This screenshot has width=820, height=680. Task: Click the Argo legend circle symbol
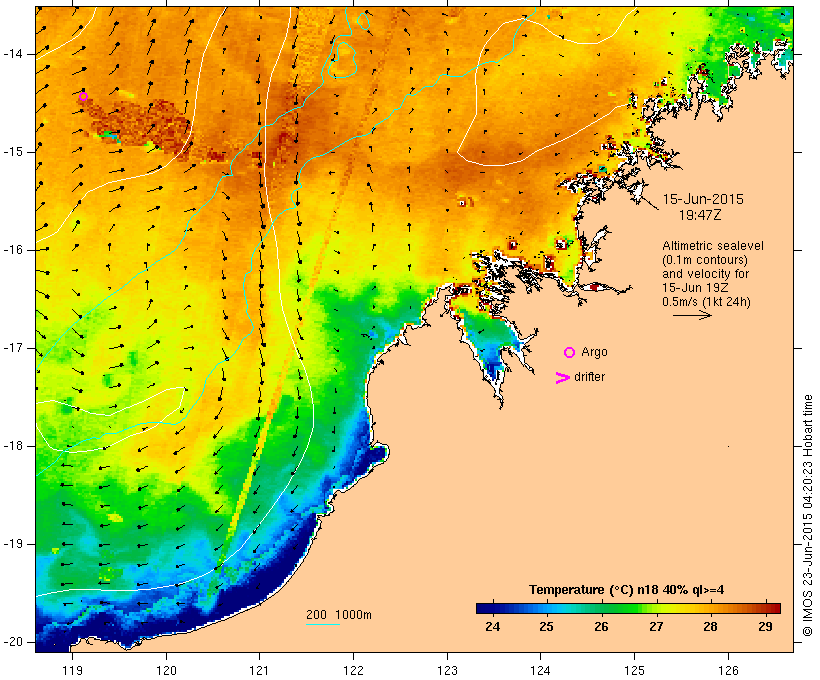tap(570, 353)
